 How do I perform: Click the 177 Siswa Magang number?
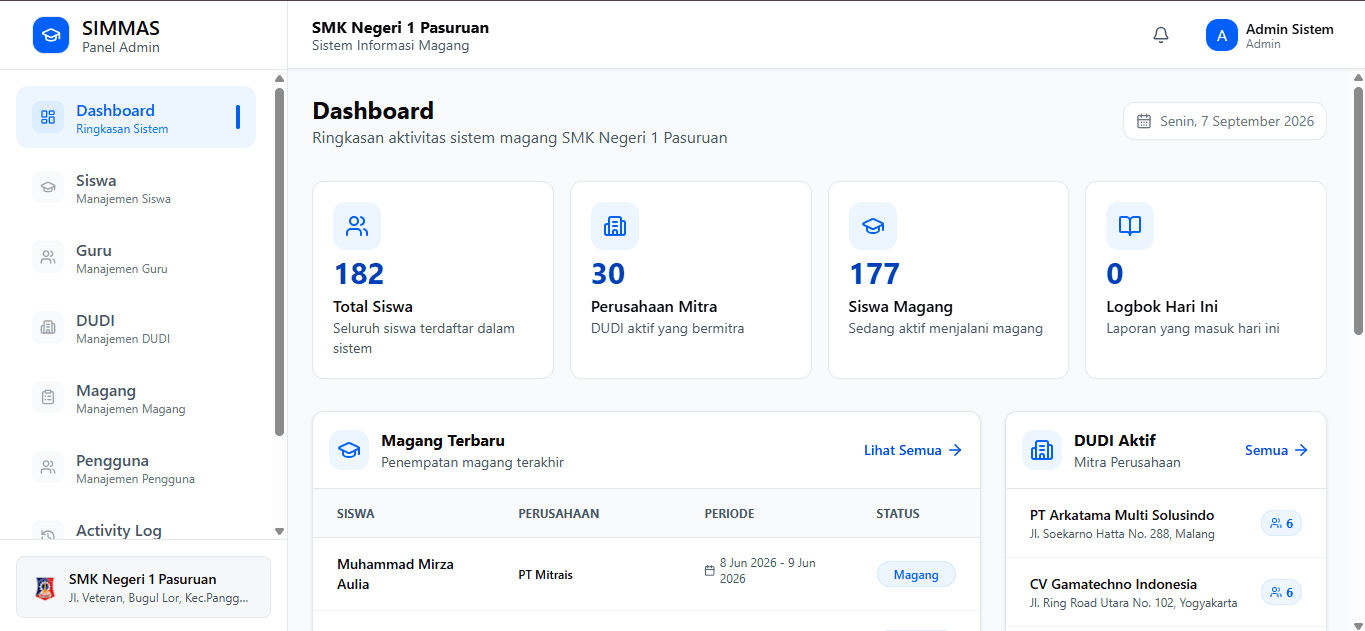(875, 274)
